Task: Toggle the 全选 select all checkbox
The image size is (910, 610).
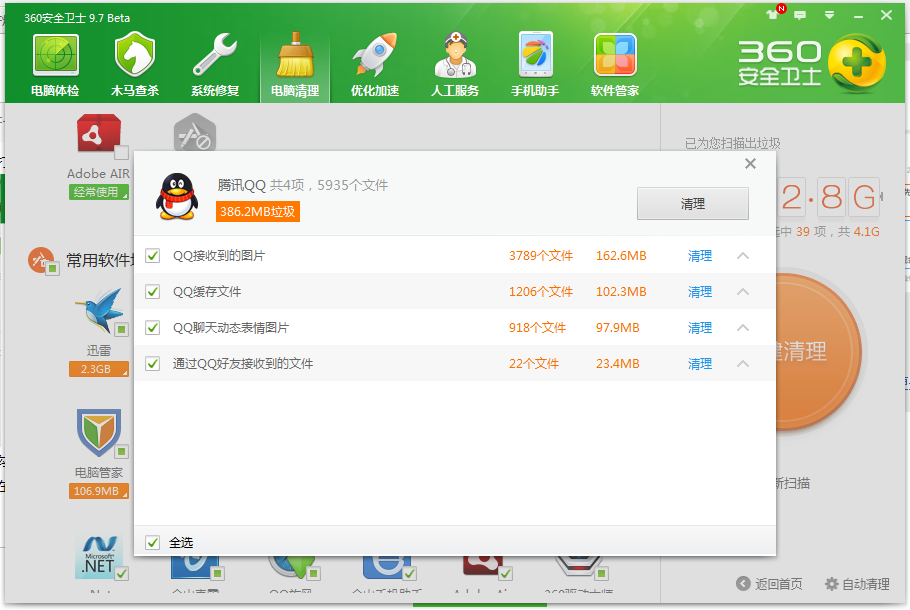Action: pos(153,542)
